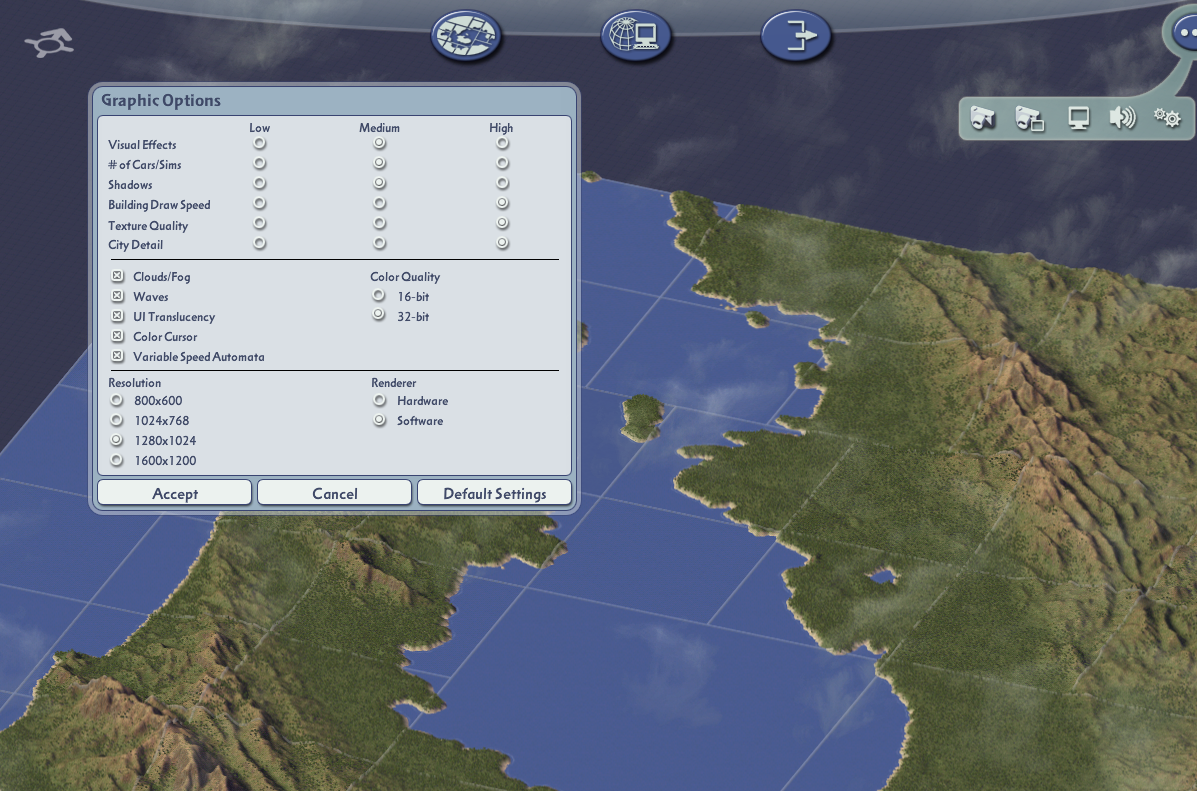1197x791 pixels.
Task: Open the gears game settings icon
Action: [1167, 118]
